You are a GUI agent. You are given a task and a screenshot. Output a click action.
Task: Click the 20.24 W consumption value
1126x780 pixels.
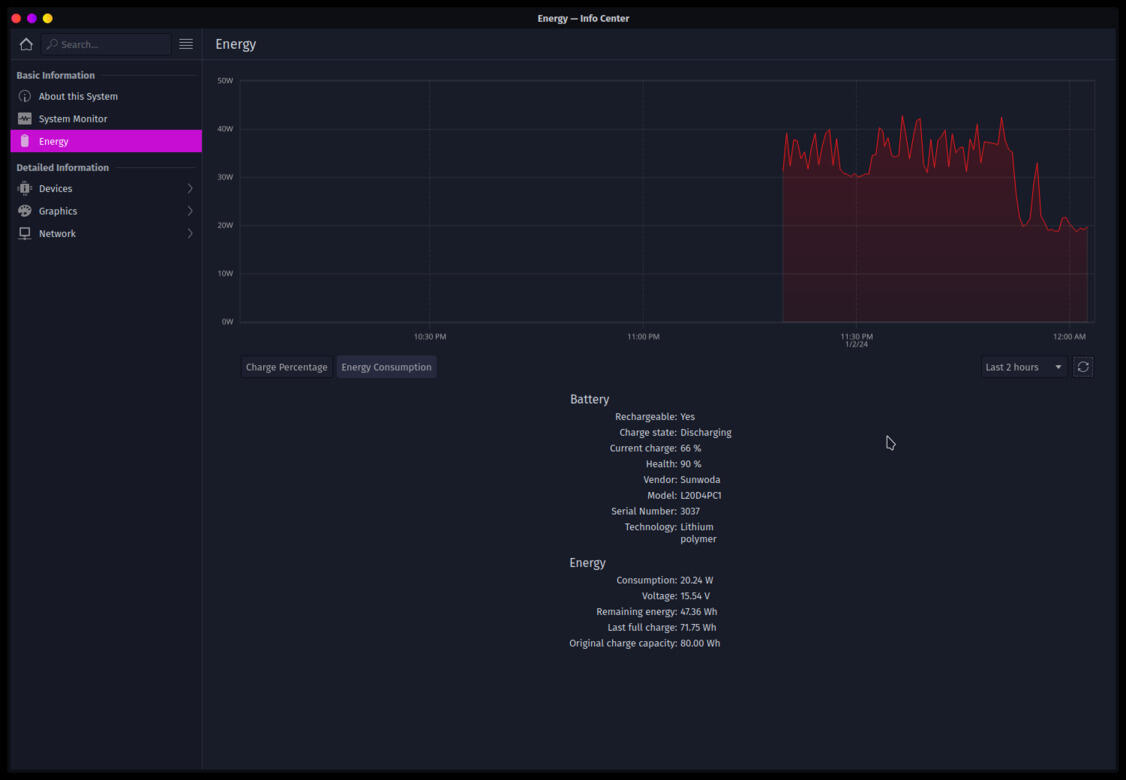click(x=697, y=580)
